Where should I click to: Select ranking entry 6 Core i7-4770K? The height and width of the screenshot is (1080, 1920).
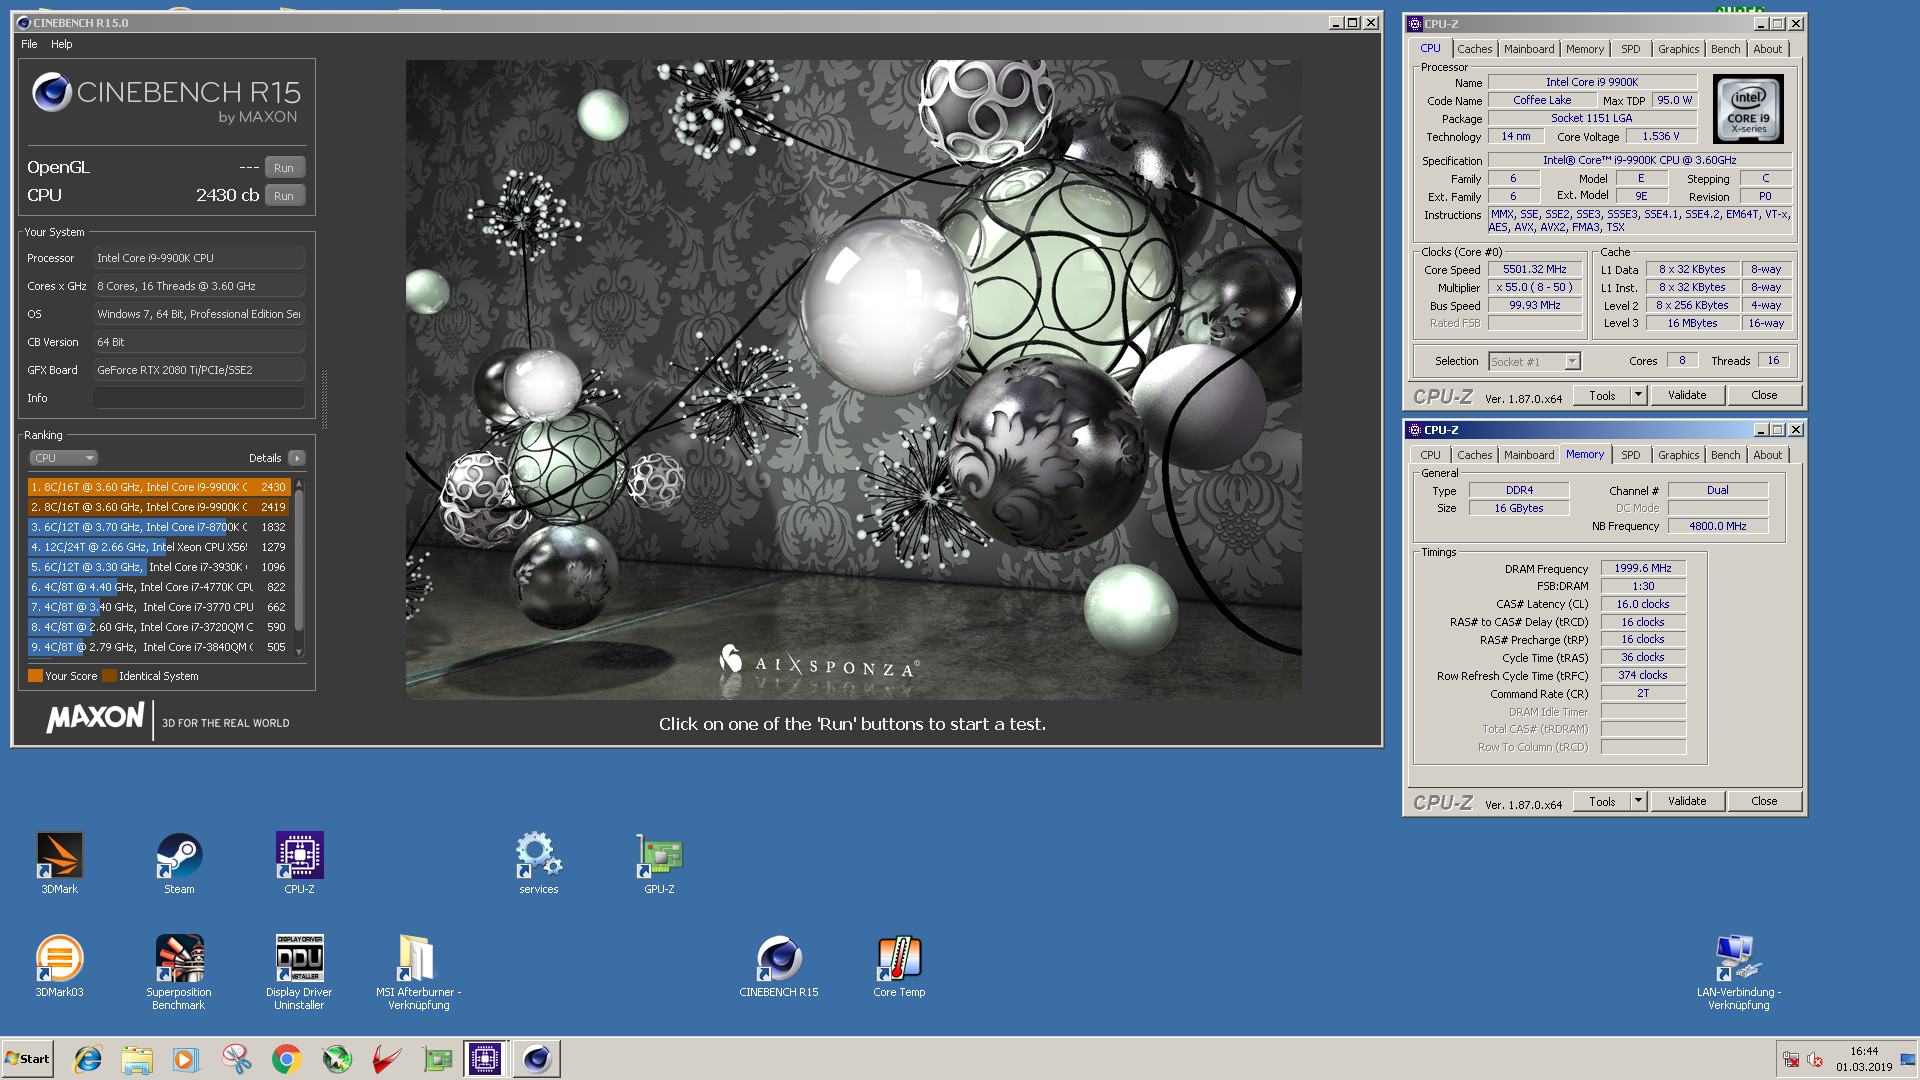[x=159, y=587]
